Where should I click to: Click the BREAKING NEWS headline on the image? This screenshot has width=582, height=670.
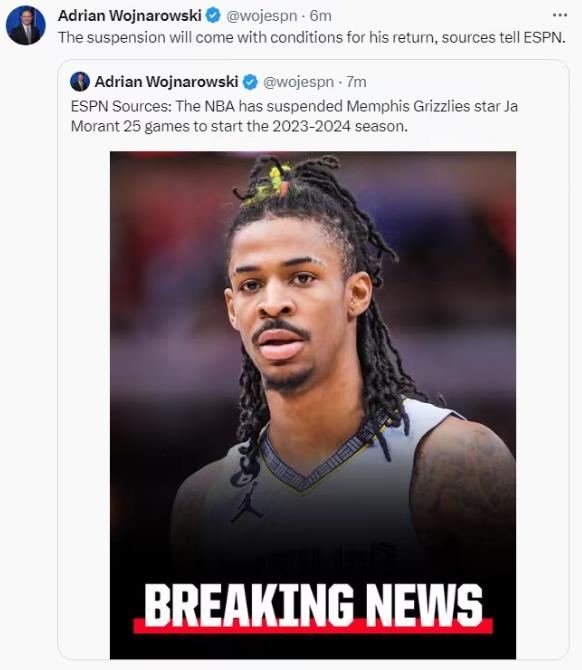313,605
